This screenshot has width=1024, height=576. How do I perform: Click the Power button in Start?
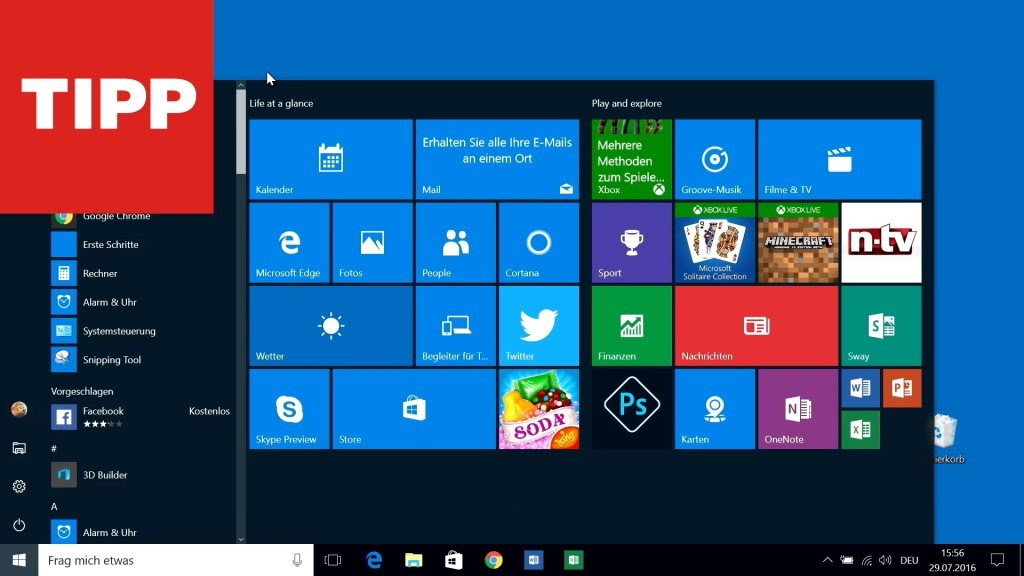19,525
